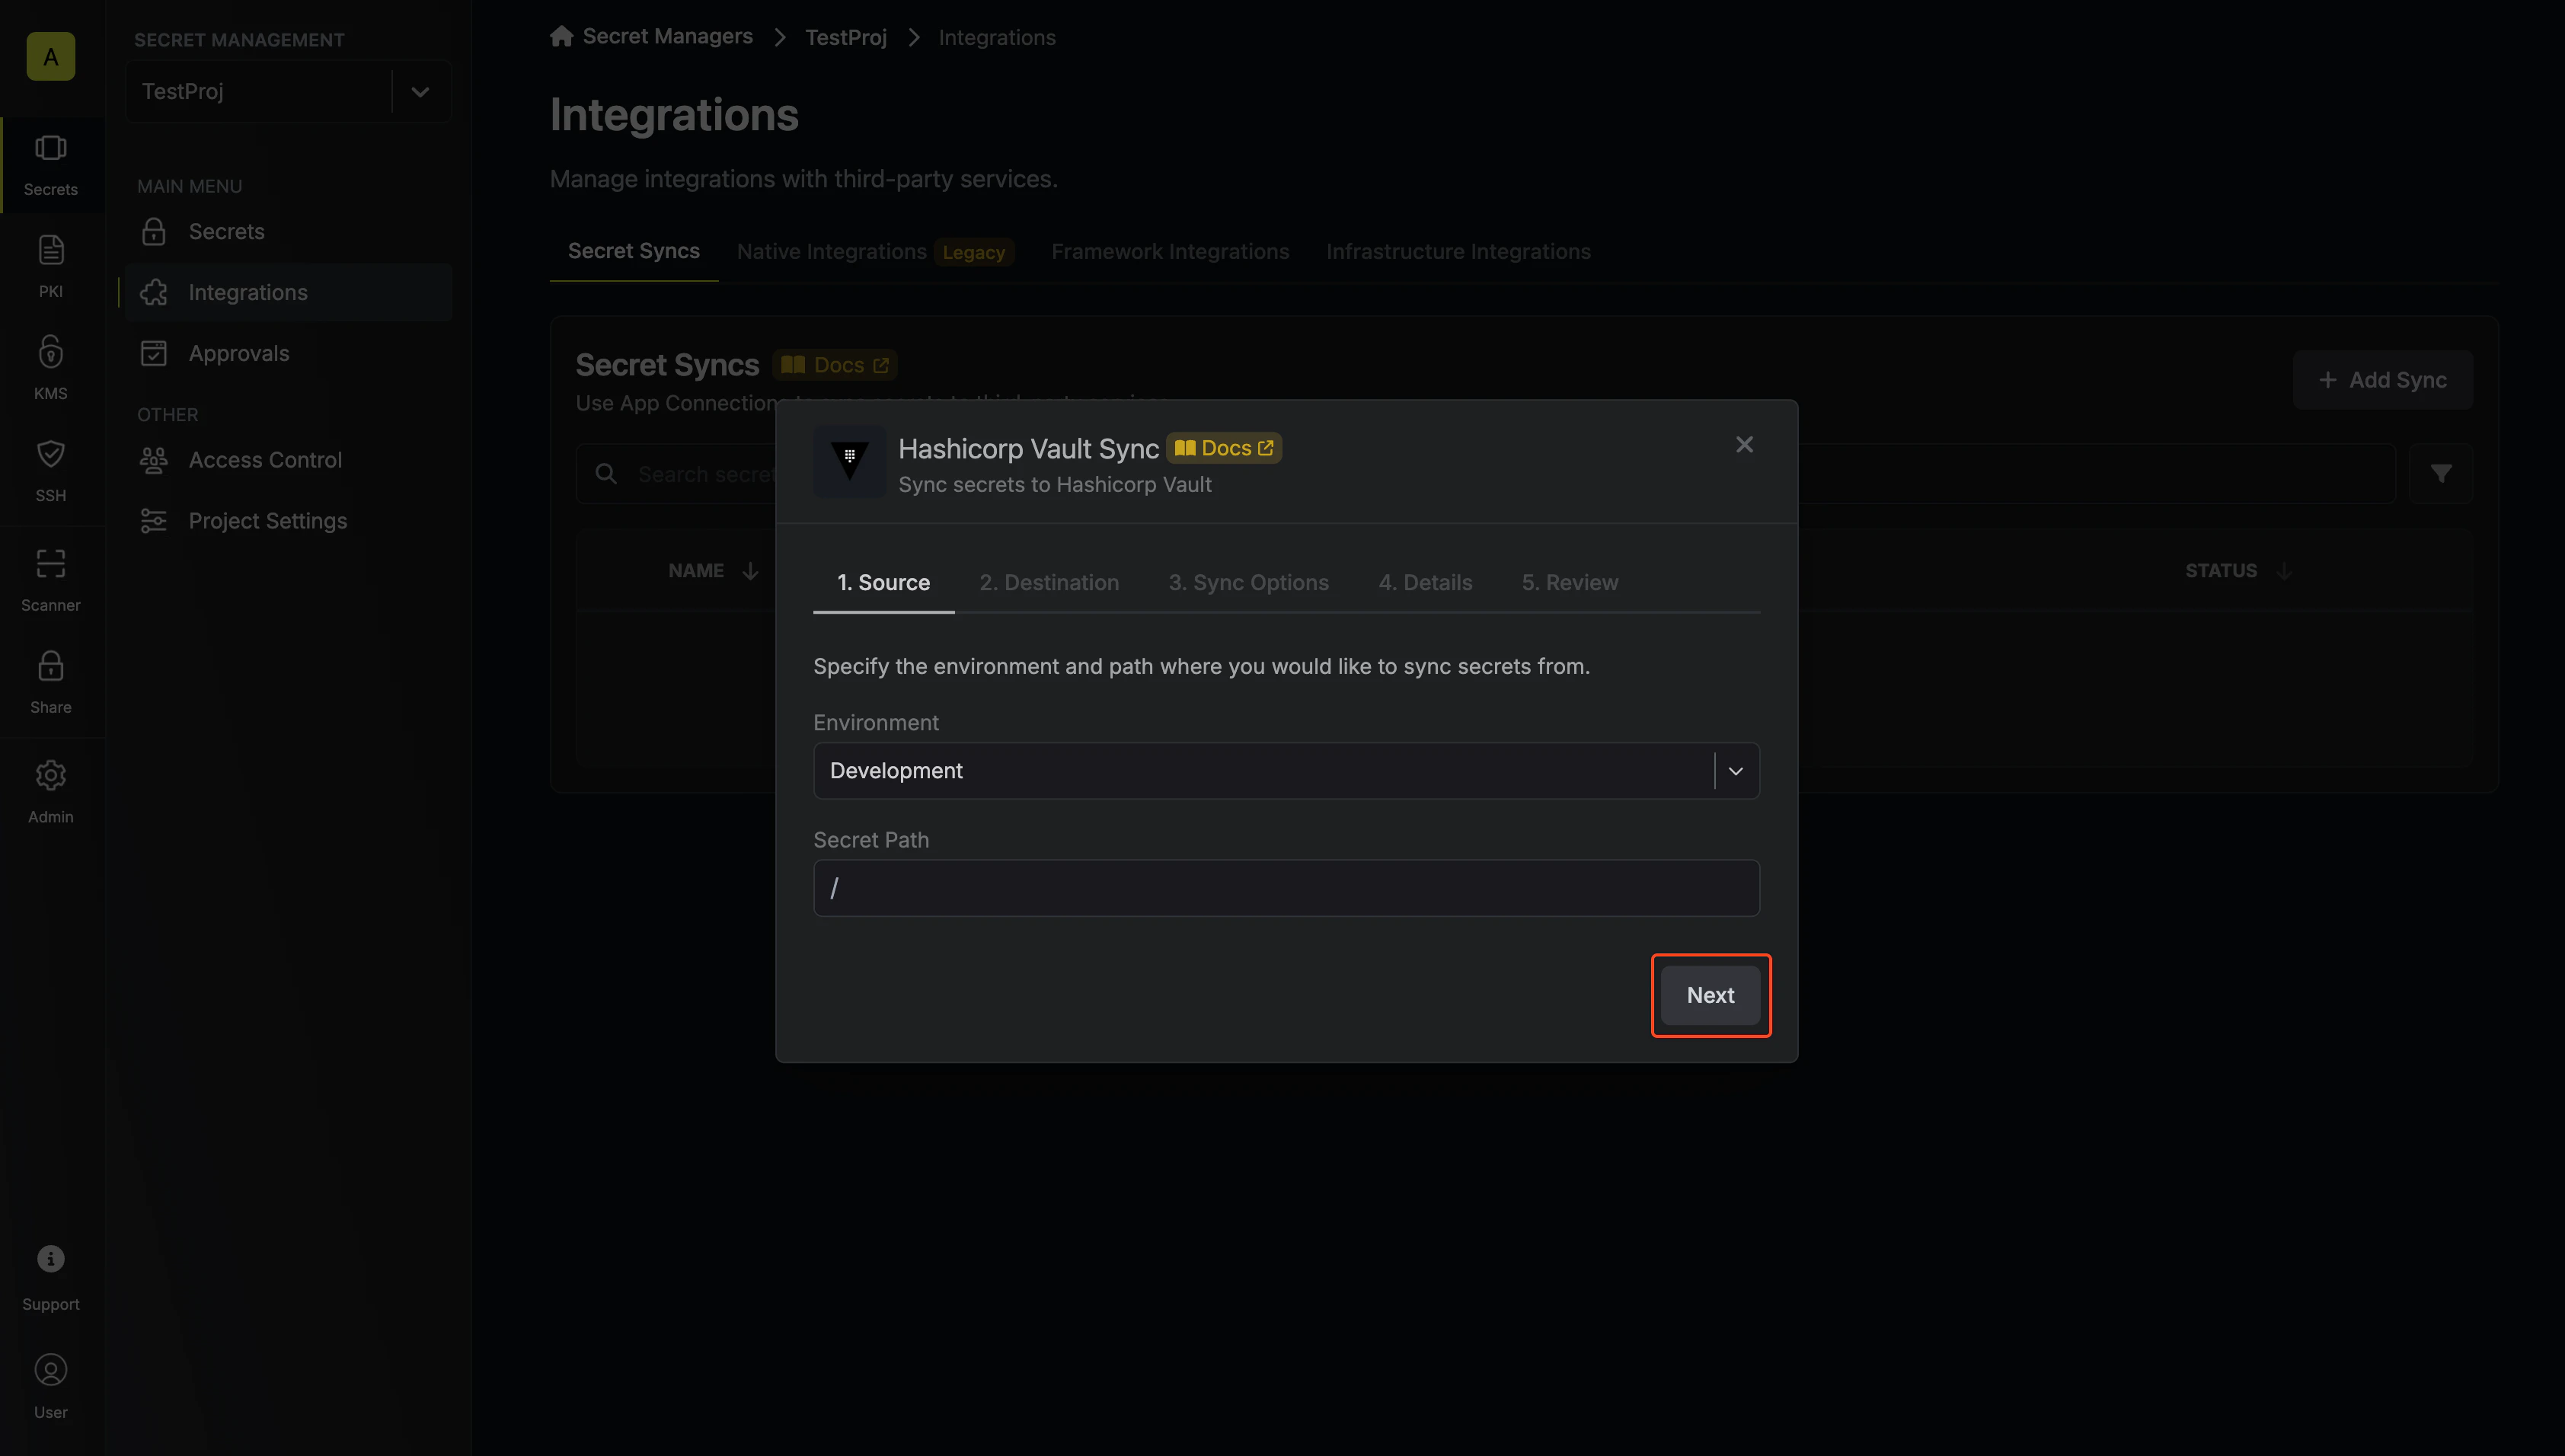
Task: Switch to the 1. Source step tab
Action: coord(883,582)
